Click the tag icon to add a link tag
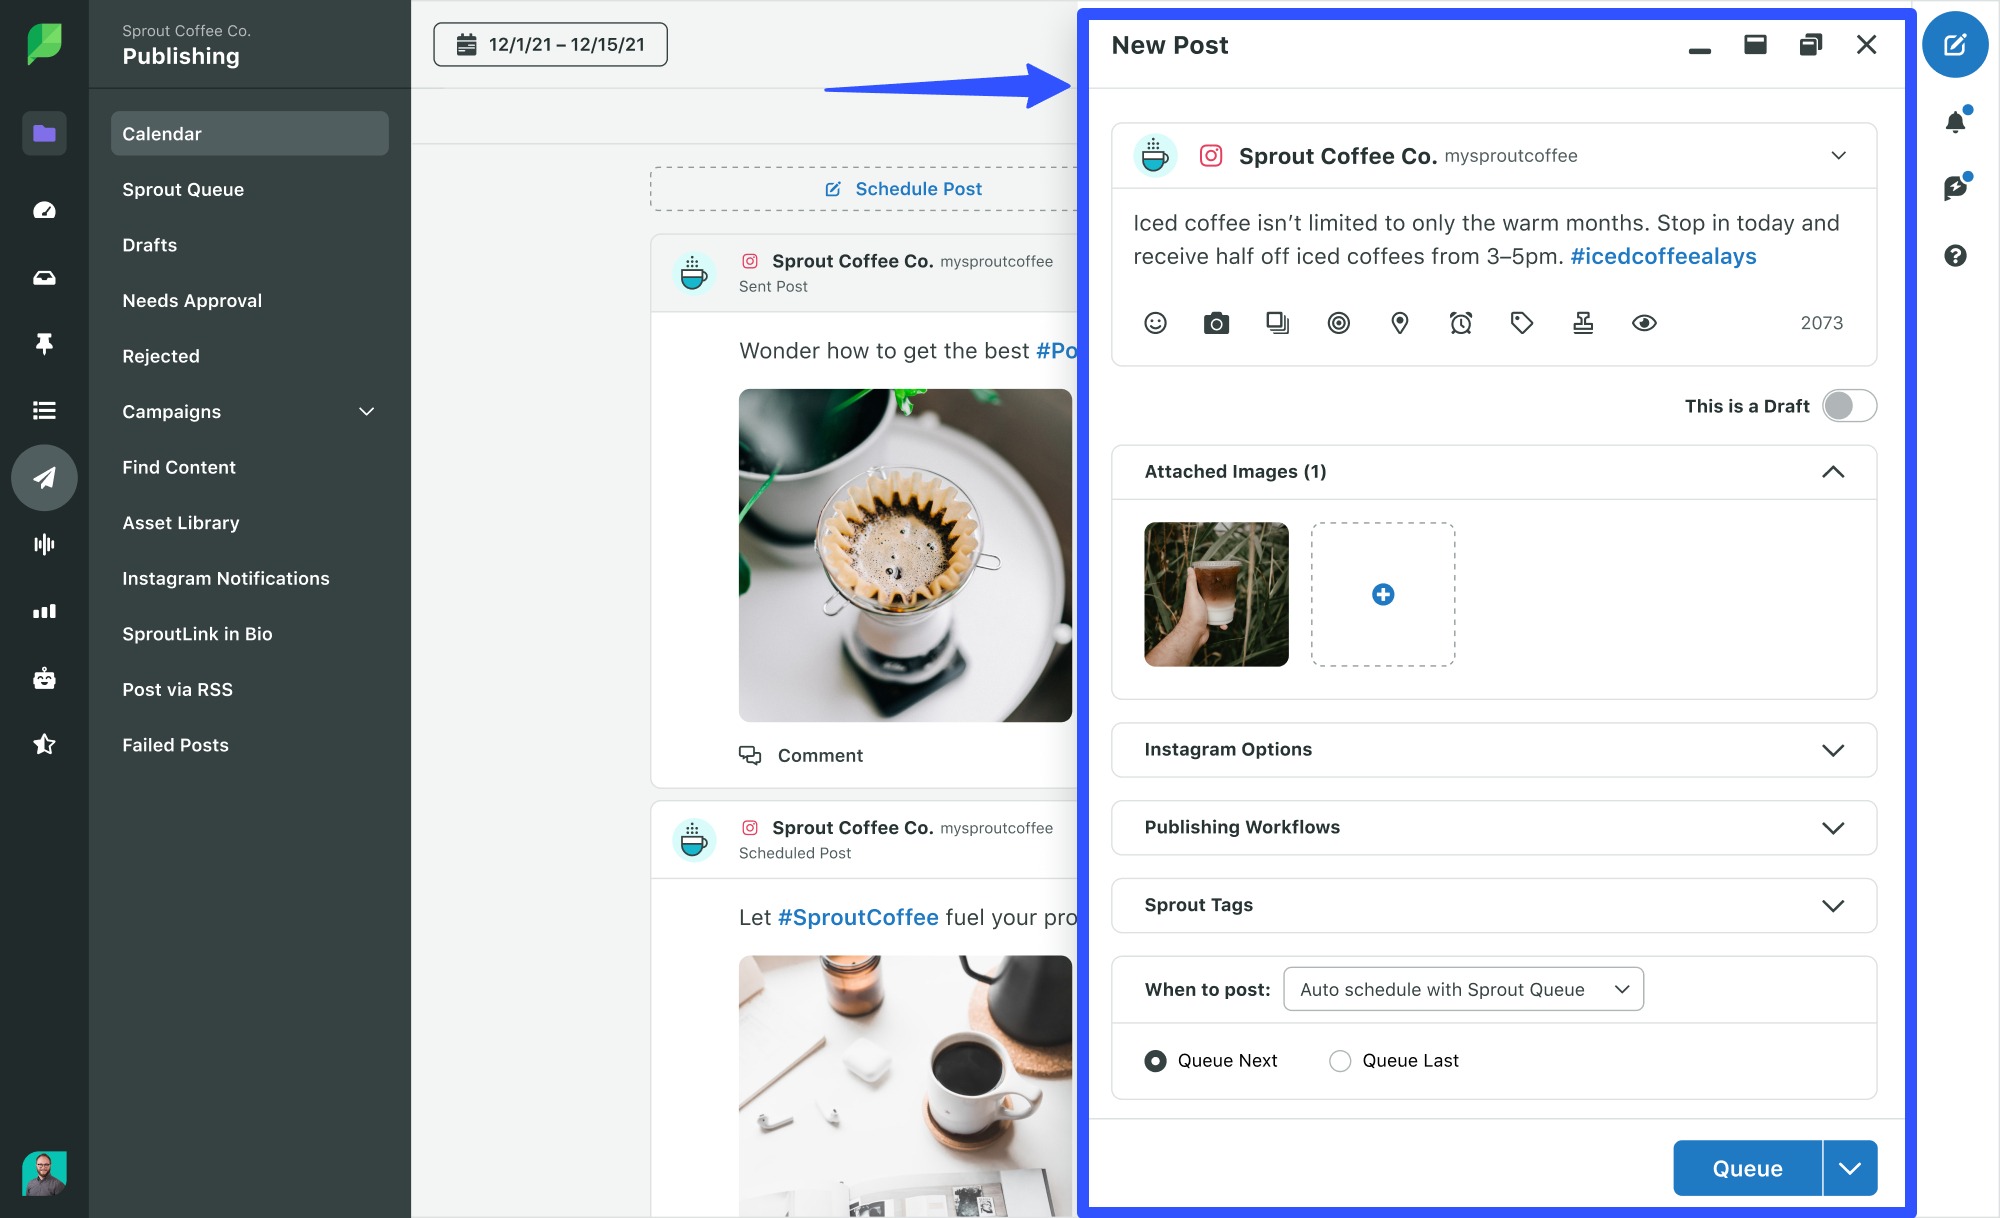Image resolution: width=2000 pixels, height=1218 pixels. pos(1521,322)
